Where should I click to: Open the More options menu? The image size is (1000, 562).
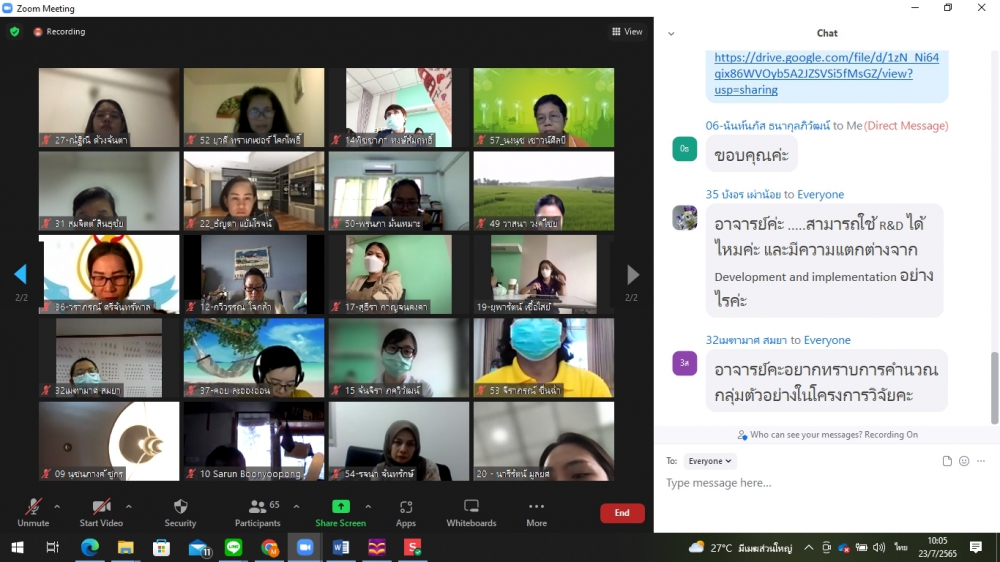pos(537,507)
